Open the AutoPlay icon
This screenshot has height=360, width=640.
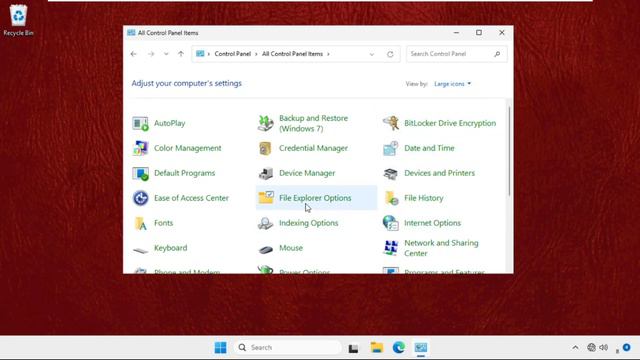[x=140, y=123]
